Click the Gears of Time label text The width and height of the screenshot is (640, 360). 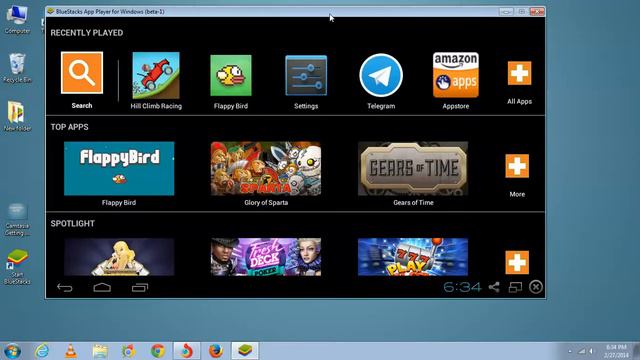point(413,202)
